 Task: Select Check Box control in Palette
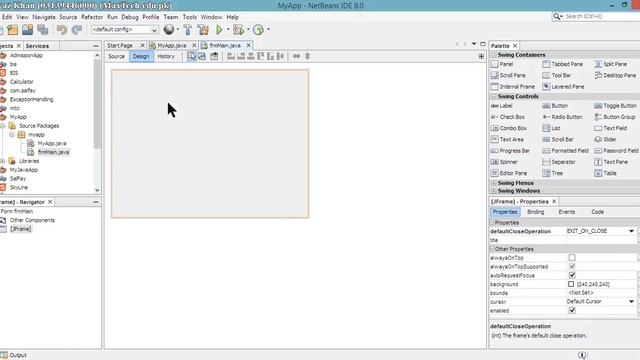[508, 117]
